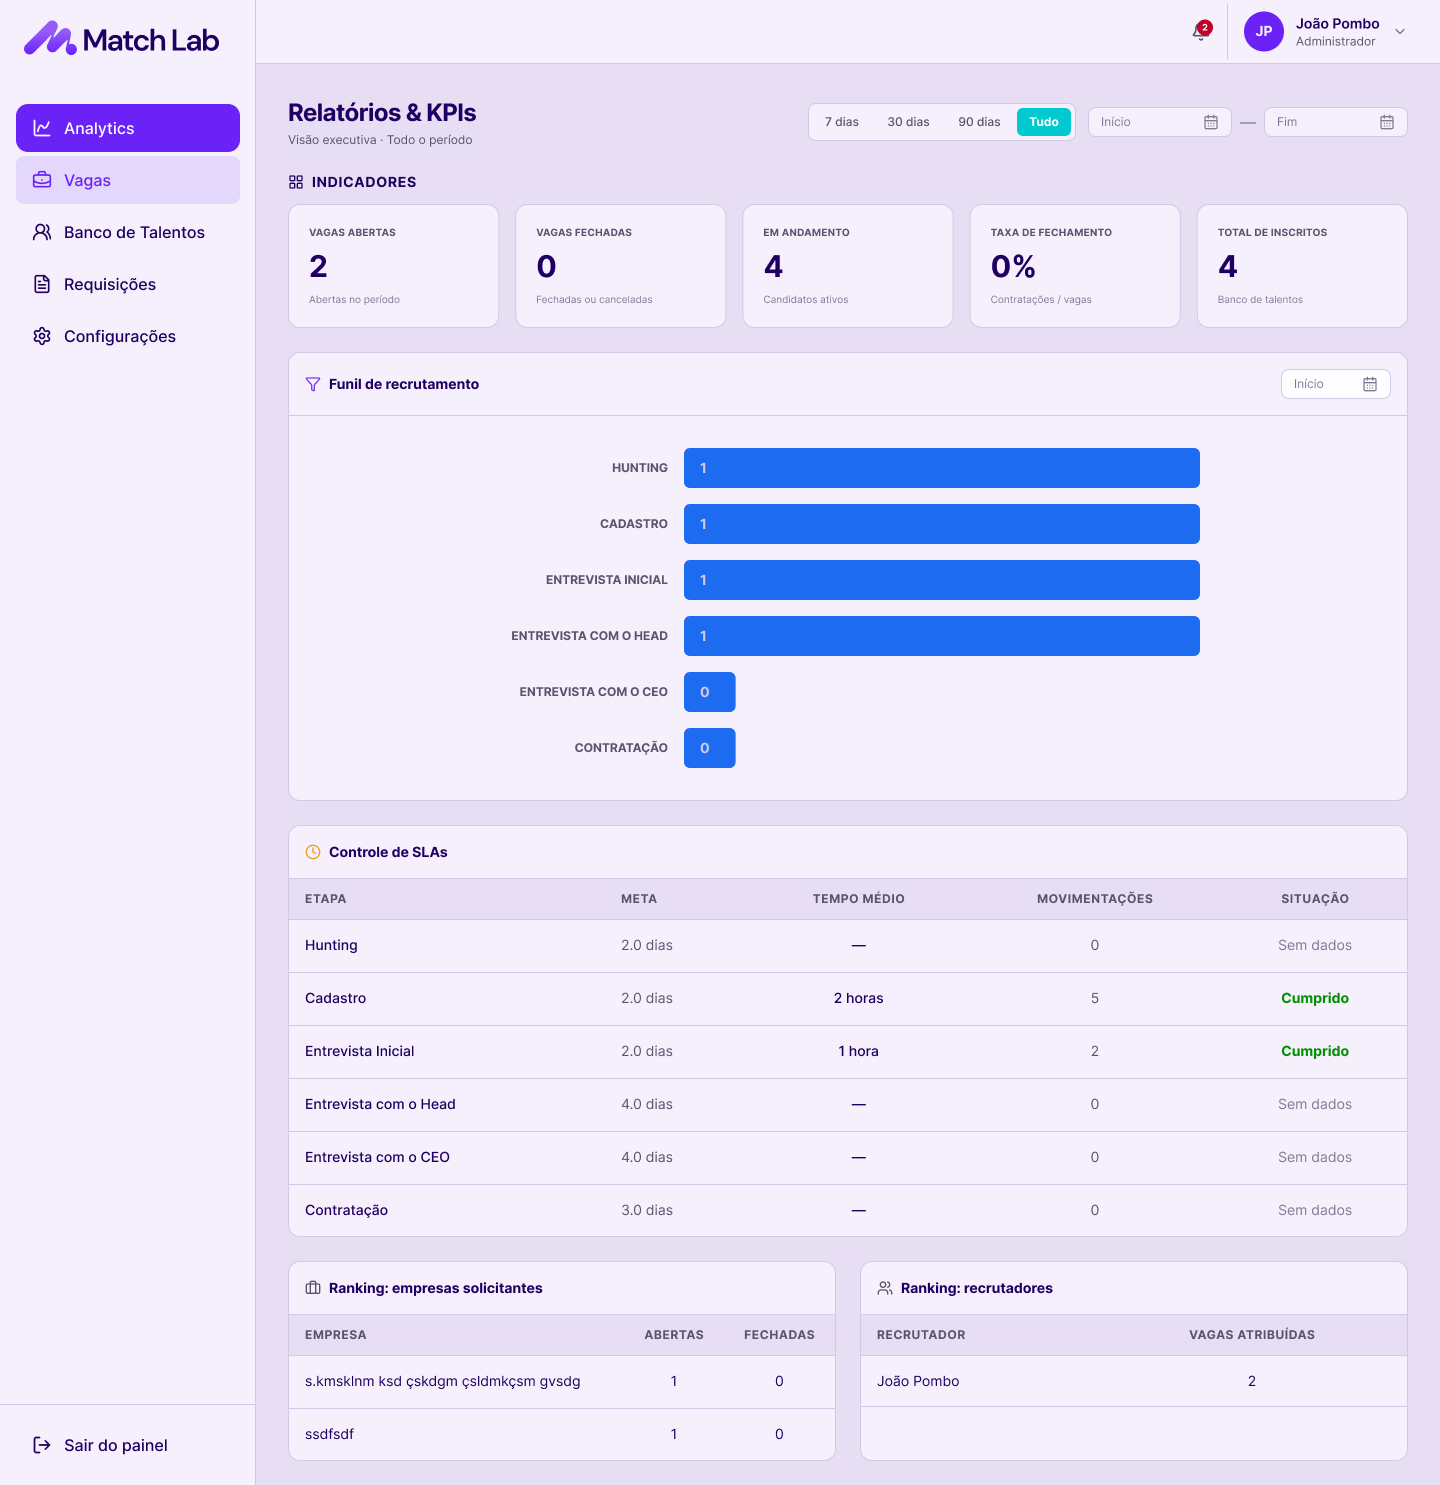
Task: Open the Analytics menu item
Action: point(128,128)
